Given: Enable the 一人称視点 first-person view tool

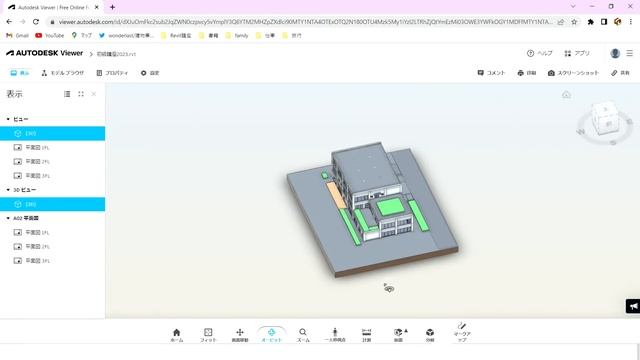Looking at the screenshot, I should pos(335,335).
